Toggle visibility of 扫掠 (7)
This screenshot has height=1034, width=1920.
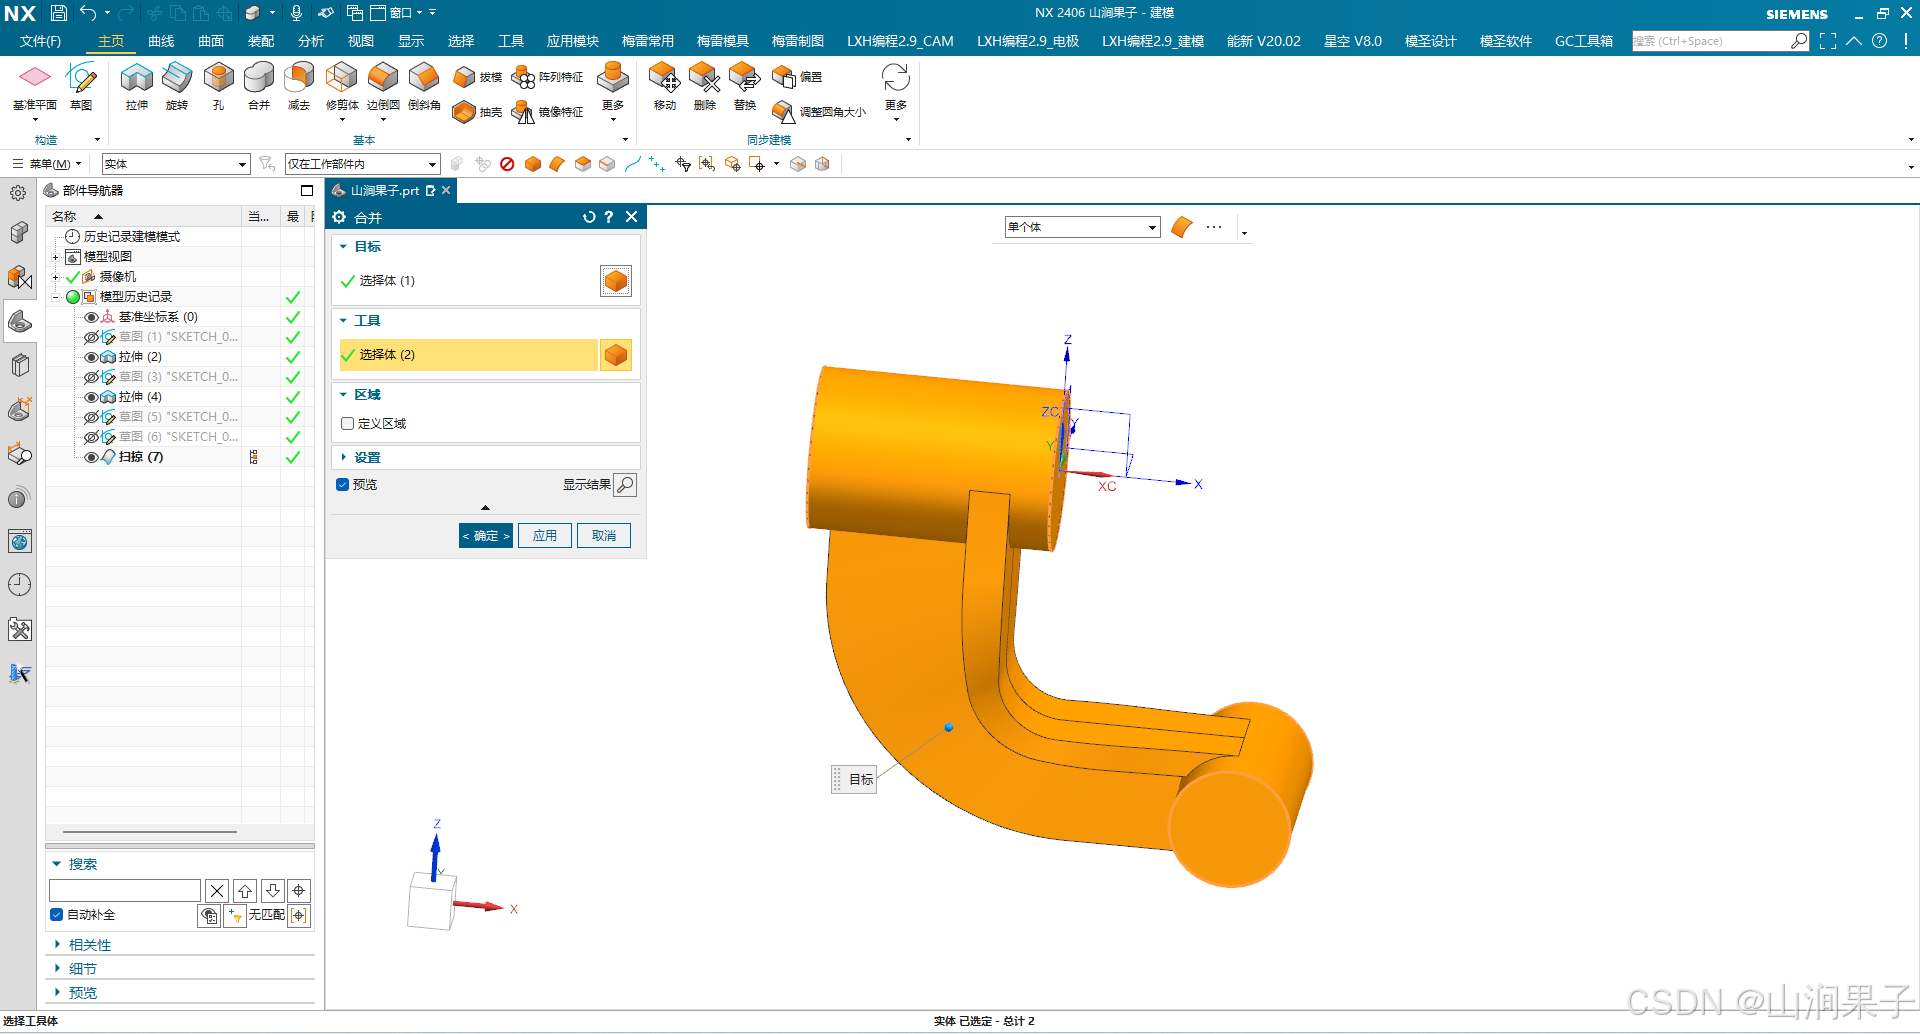pyautogui.click(x=91, y=457)
